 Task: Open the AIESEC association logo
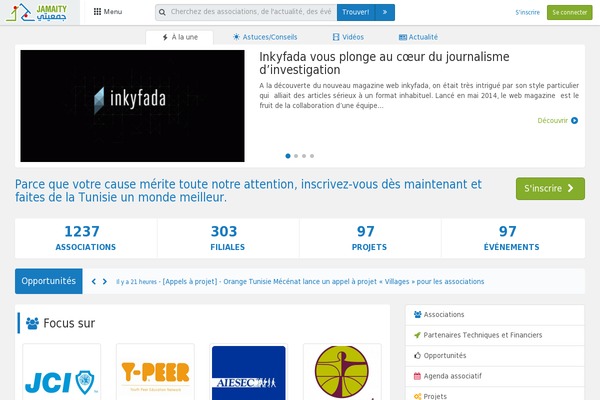click(x=249, y=373)
